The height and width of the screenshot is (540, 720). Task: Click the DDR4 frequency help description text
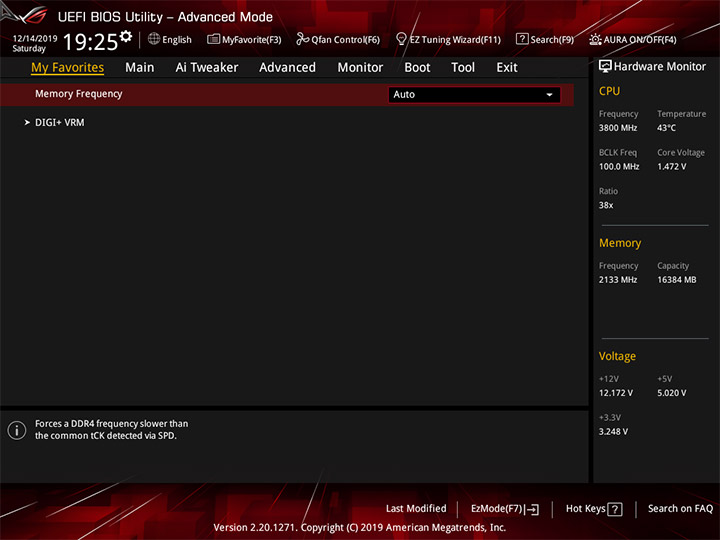[112, 430]
